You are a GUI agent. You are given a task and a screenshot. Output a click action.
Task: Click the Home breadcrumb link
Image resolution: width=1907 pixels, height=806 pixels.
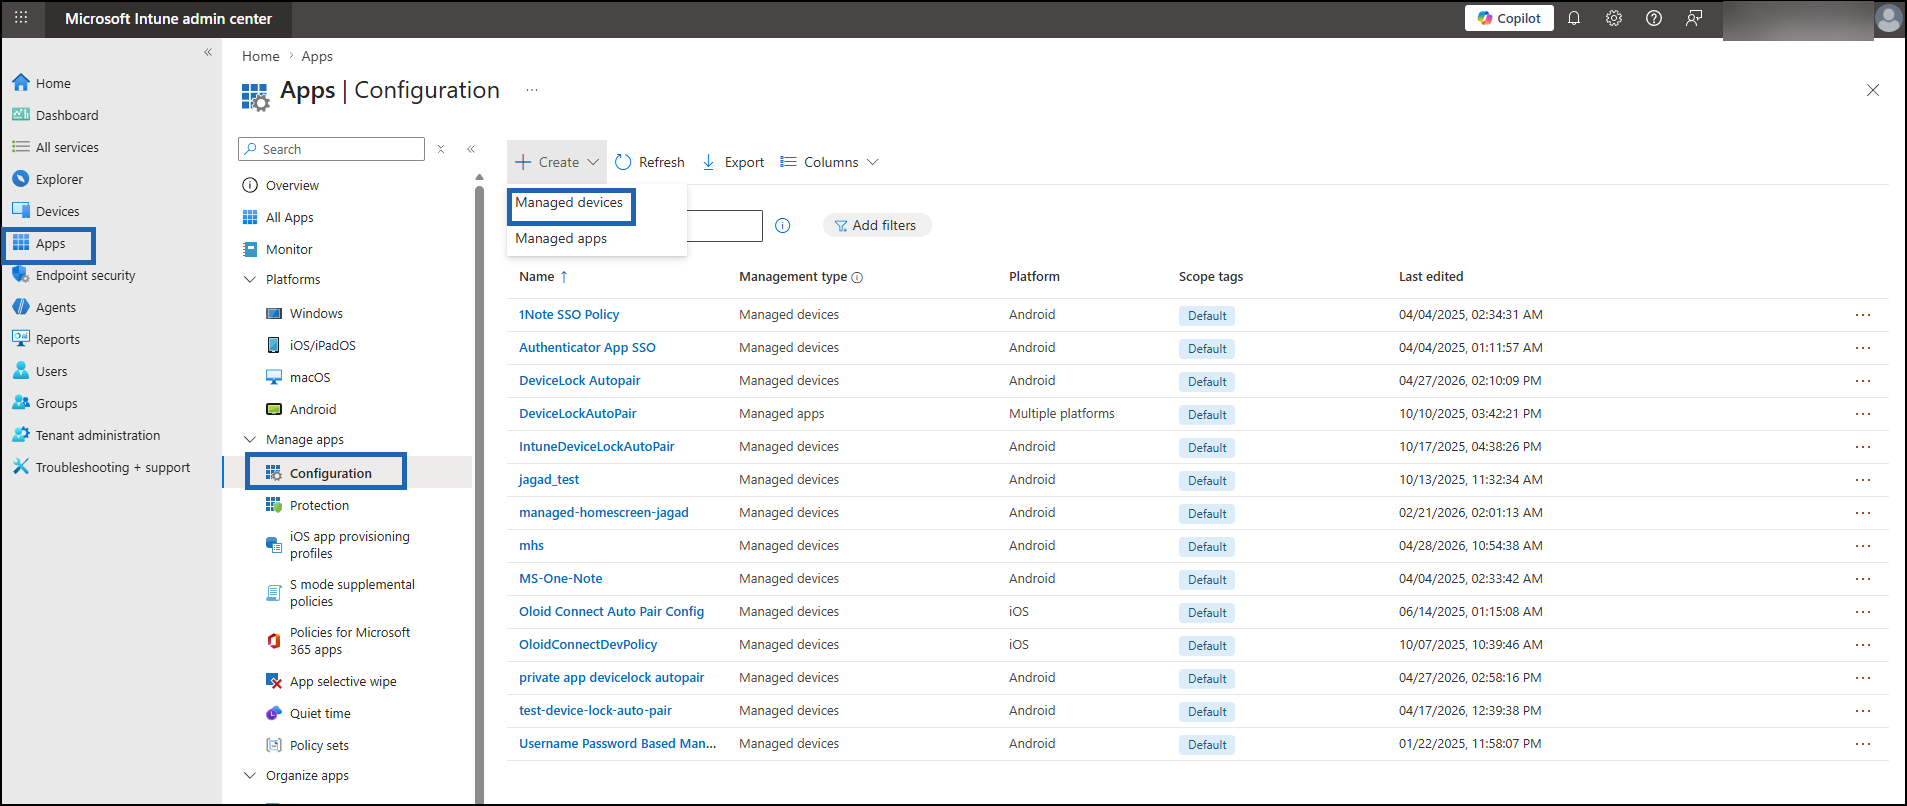260,56
